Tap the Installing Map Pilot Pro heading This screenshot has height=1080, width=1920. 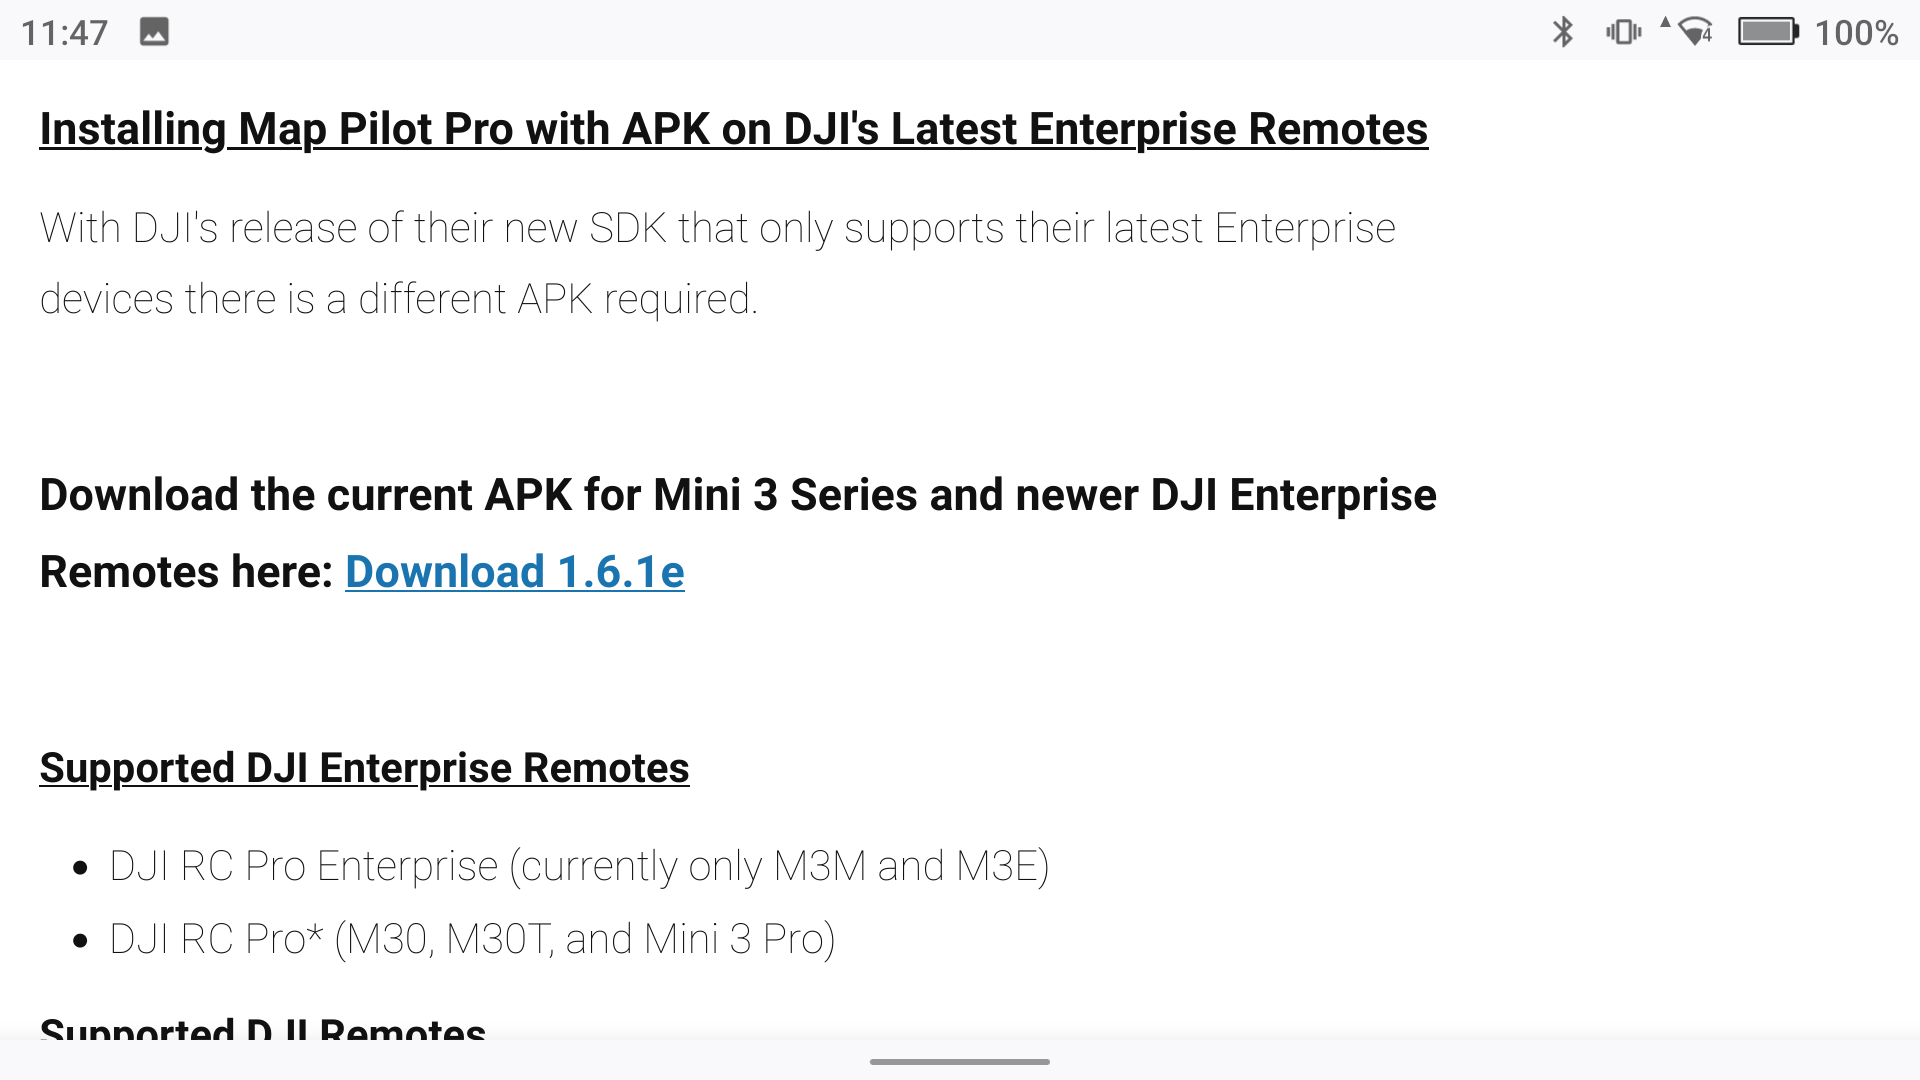734,129
